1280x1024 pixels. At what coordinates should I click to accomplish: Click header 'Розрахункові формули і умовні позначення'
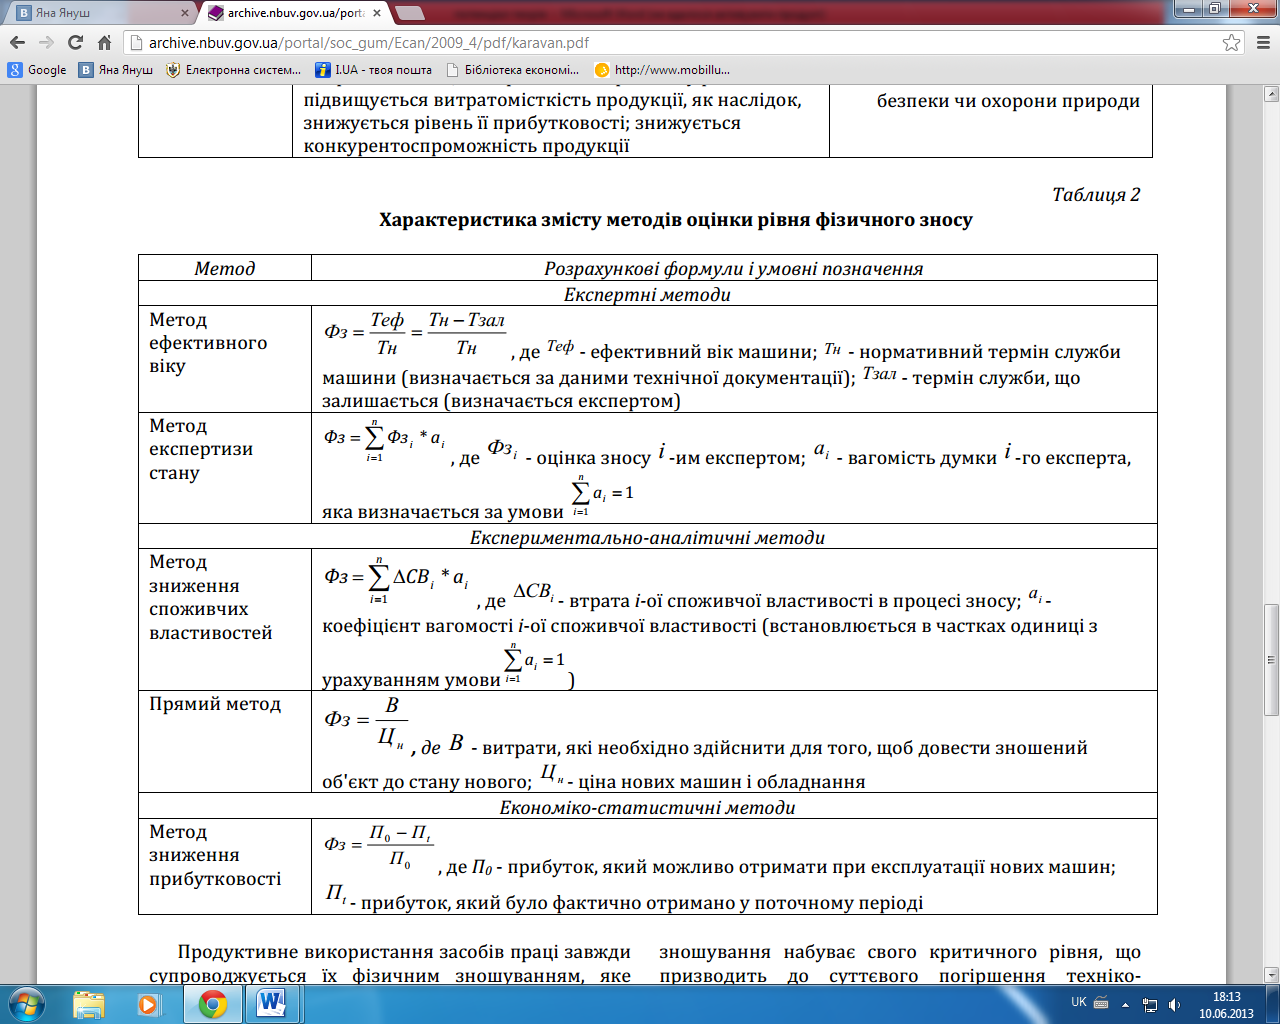pos(734,268)
